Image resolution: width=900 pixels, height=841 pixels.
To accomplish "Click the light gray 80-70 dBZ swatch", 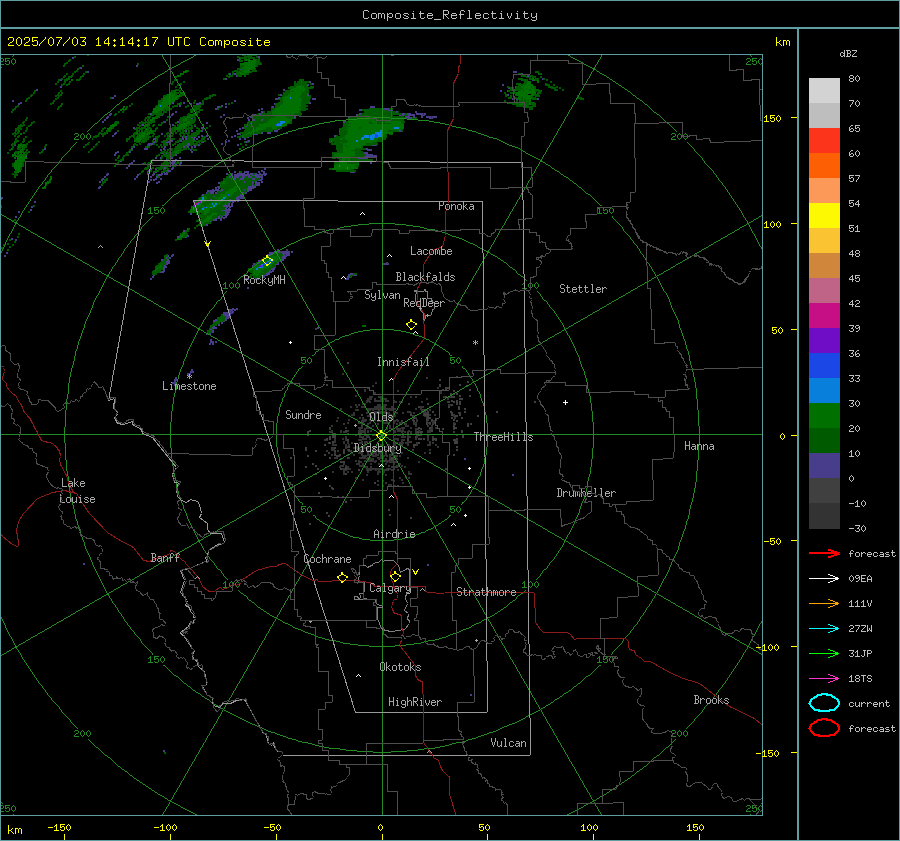I will [824, 91].
